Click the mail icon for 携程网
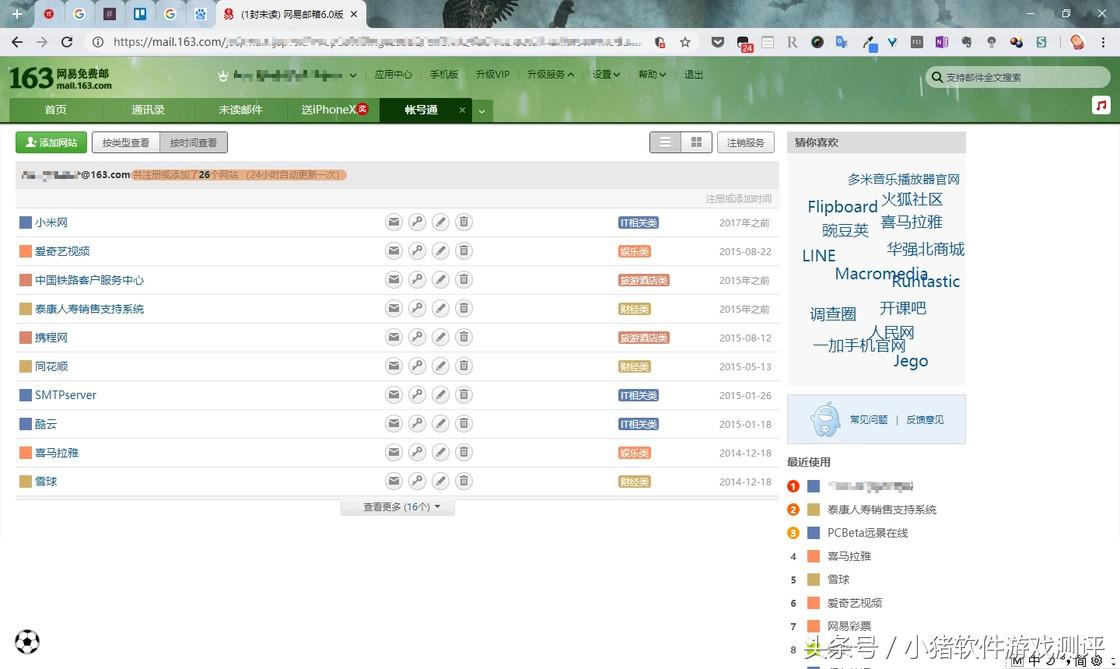Image resolution: width=1120 pixels, height=669 pixels. tap(394, 337)
